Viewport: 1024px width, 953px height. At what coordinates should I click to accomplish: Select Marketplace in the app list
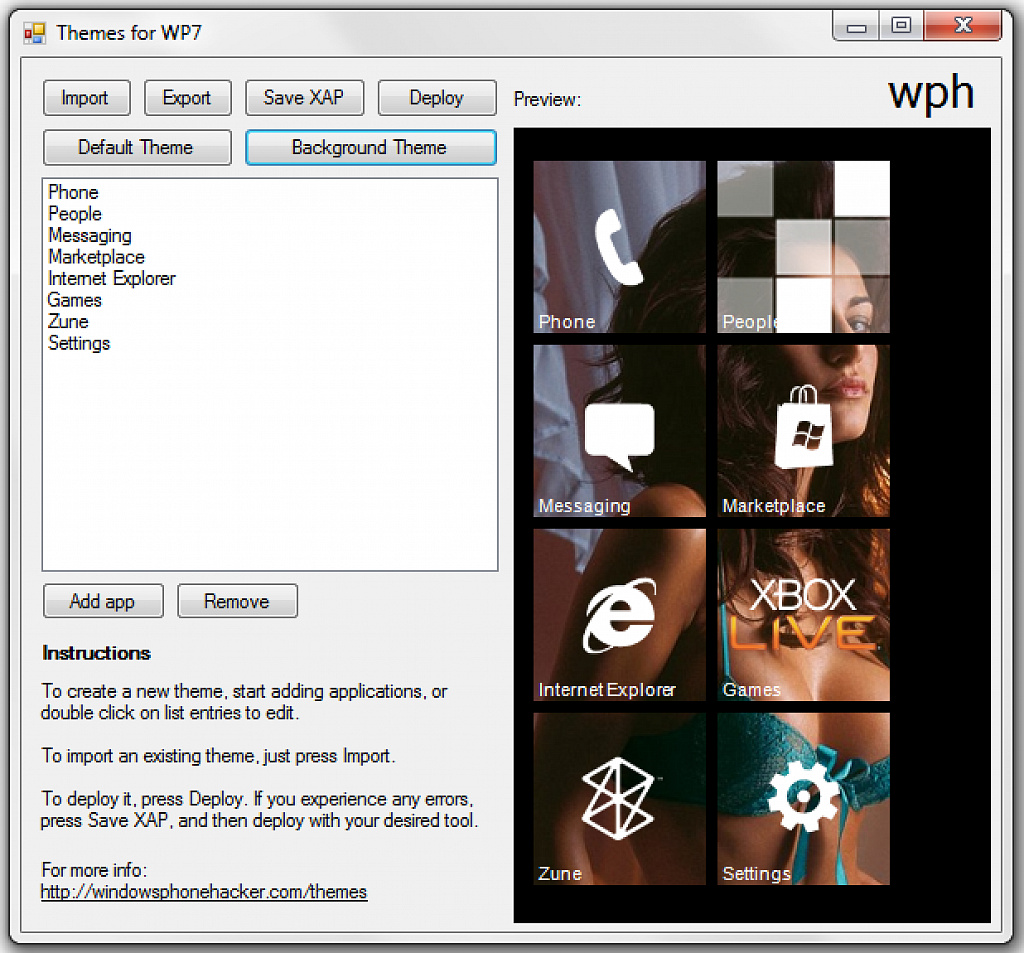pos(97,257)
